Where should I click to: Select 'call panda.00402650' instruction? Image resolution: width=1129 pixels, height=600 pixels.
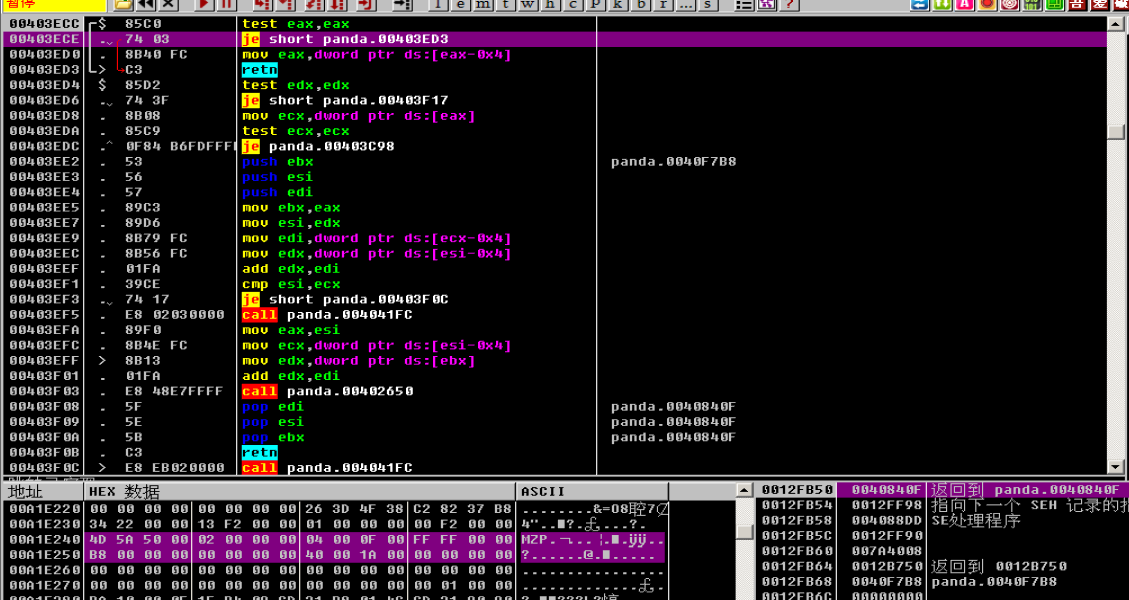[x=327, y=391]
